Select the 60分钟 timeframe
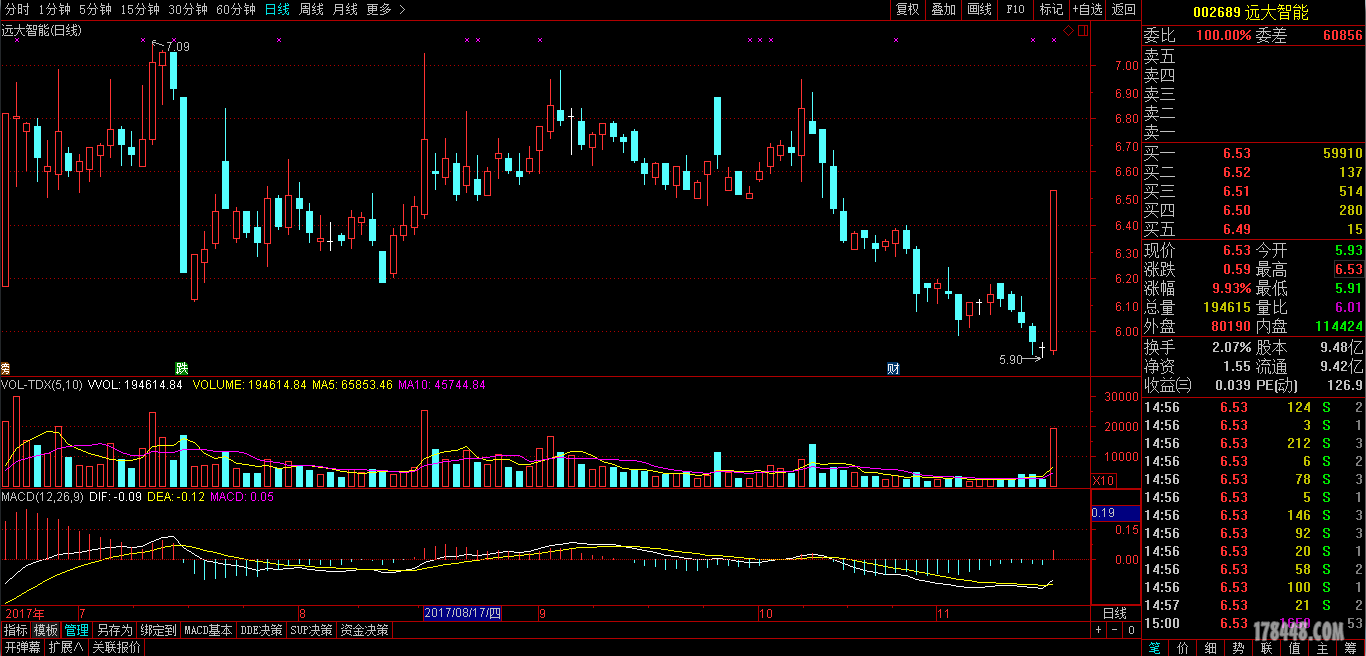This screenshot has width=1366, height=656. tap(236, 9)
